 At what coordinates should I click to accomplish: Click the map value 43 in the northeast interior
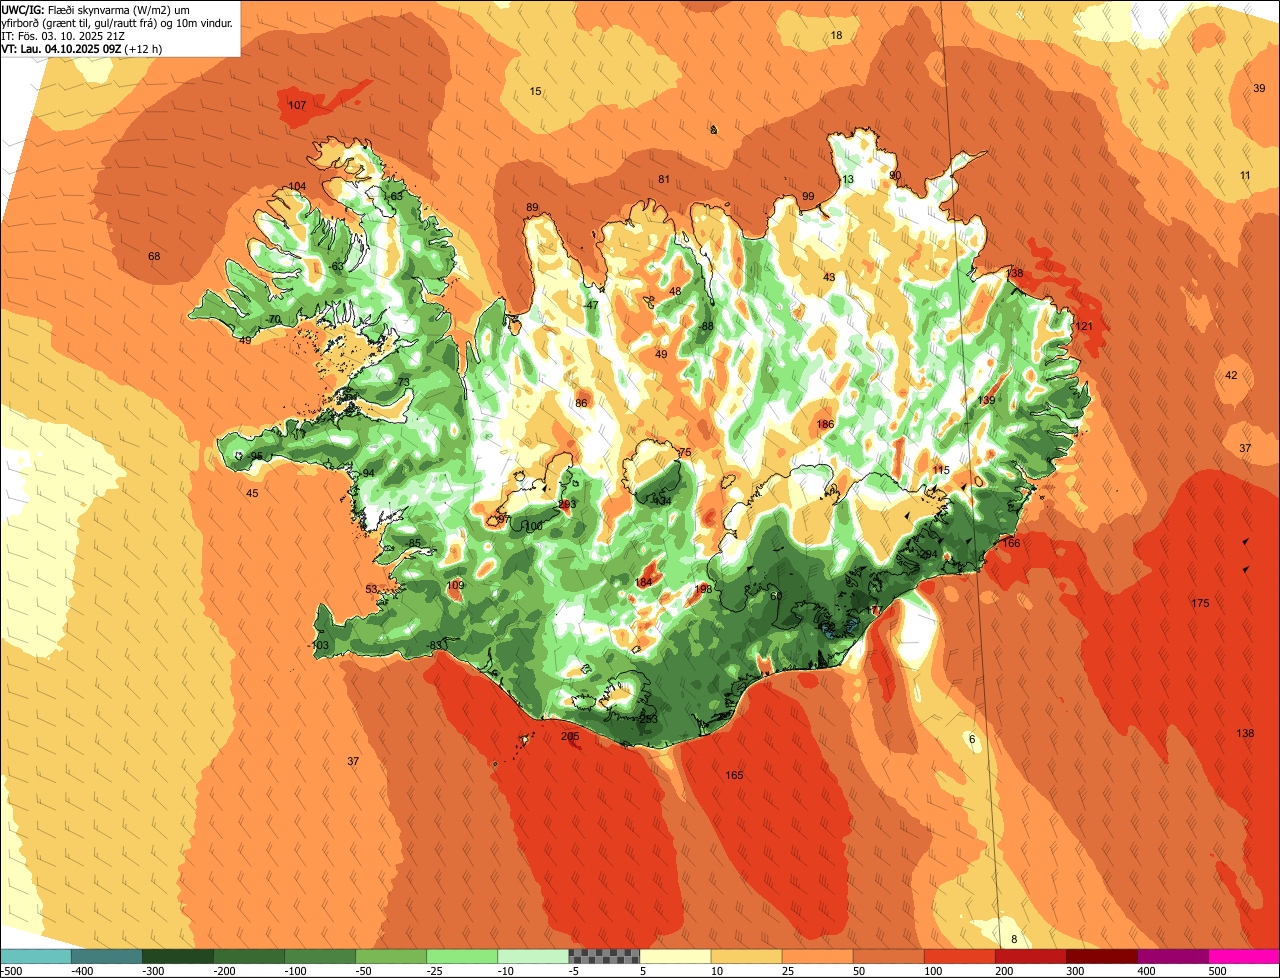829,277
